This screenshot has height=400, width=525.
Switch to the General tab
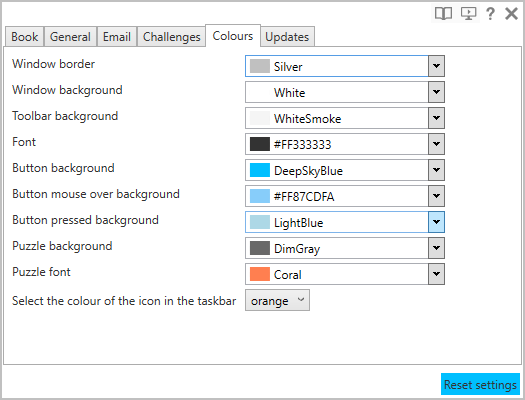(x=70, y=36)
